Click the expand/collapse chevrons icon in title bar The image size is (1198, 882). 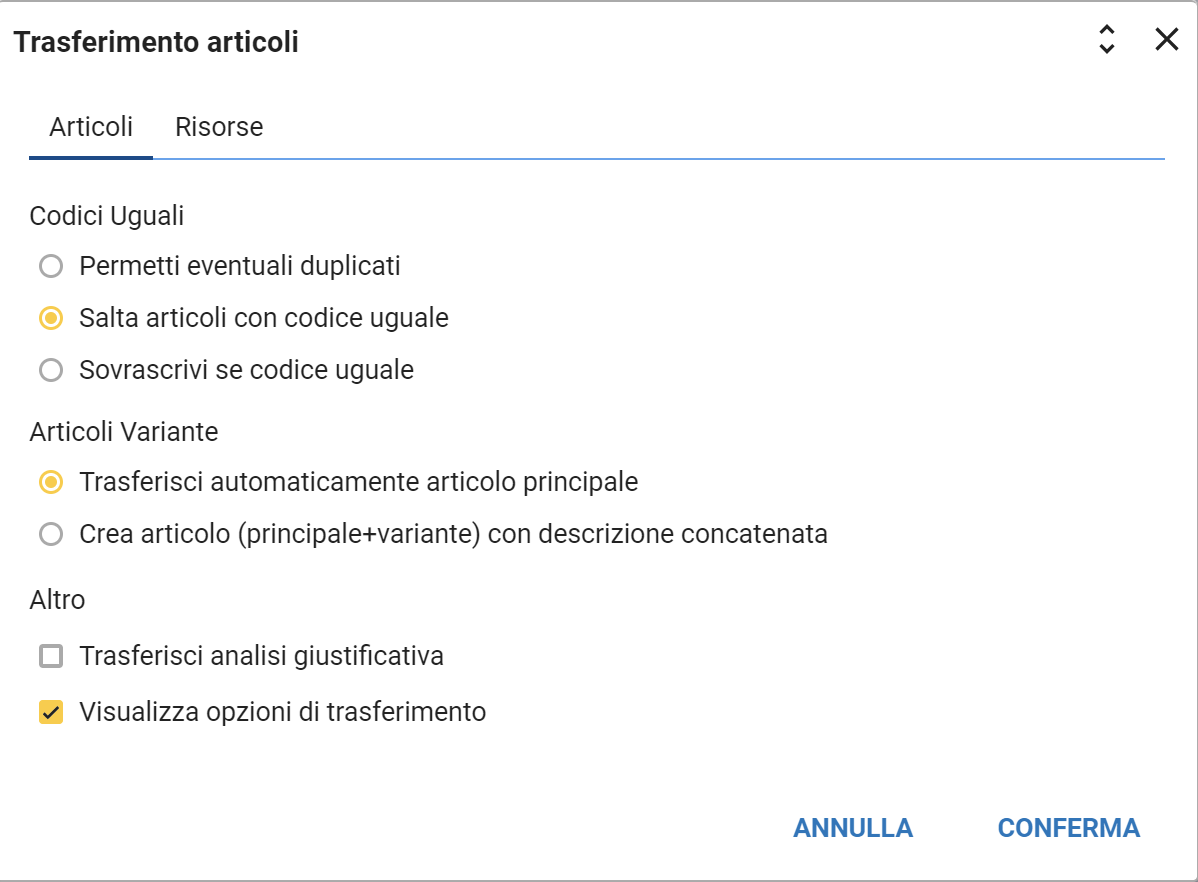pyautogui.click(x=1106, y=40)
